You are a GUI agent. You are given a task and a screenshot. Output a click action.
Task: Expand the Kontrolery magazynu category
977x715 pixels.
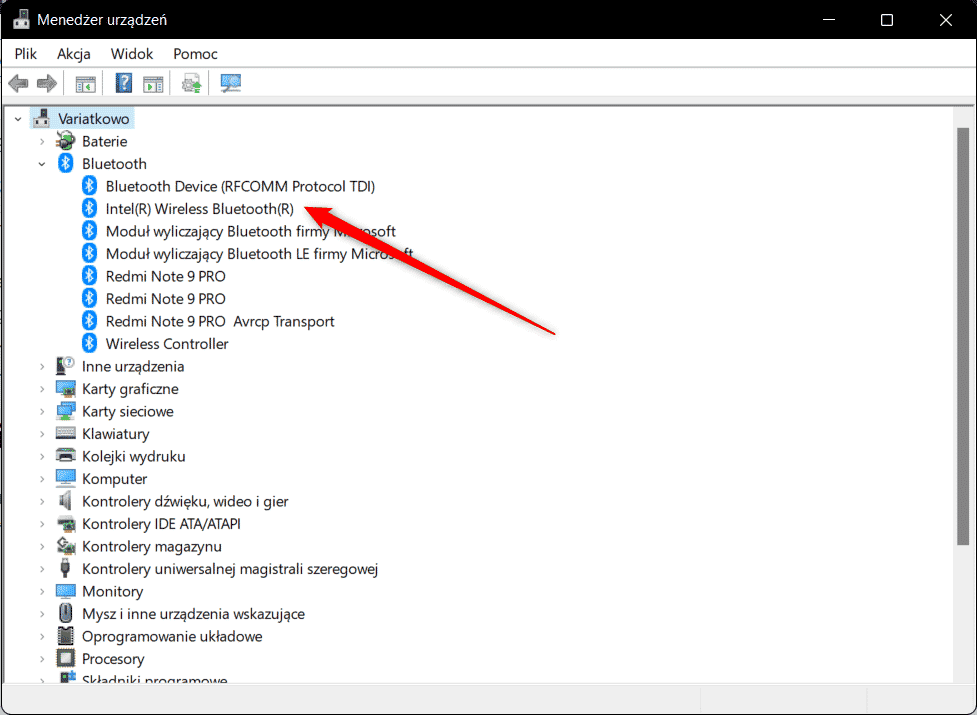click(42, 546)
